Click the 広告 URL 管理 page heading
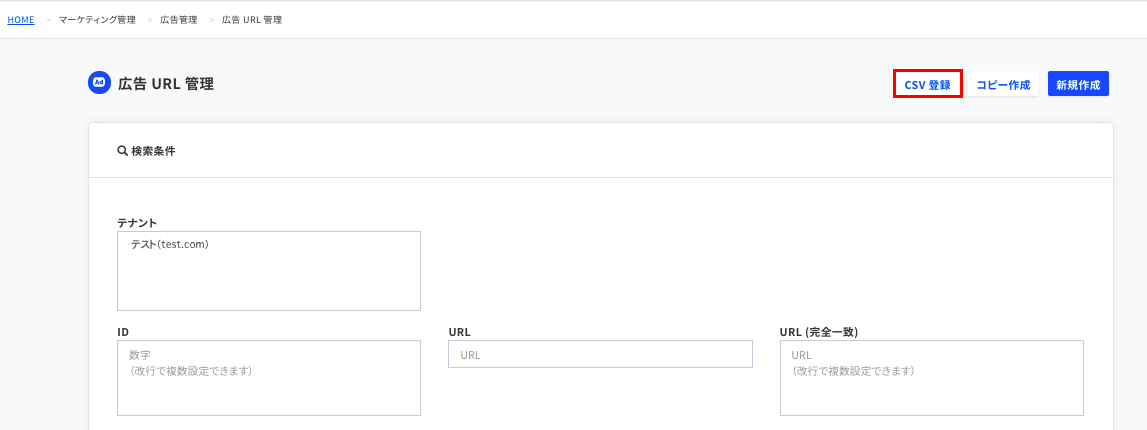 coord(165,84)
